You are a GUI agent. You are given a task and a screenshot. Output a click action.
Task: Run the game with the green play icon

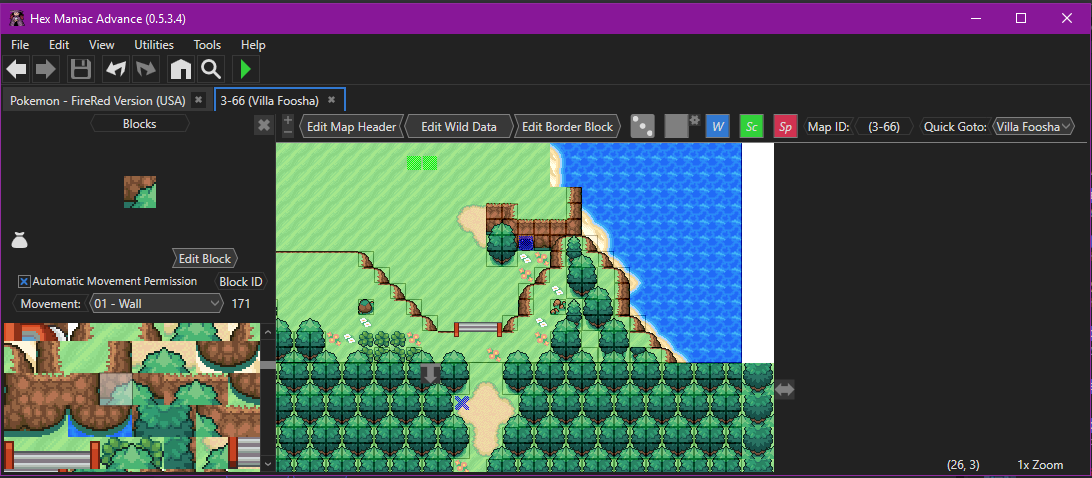point(245,69)
